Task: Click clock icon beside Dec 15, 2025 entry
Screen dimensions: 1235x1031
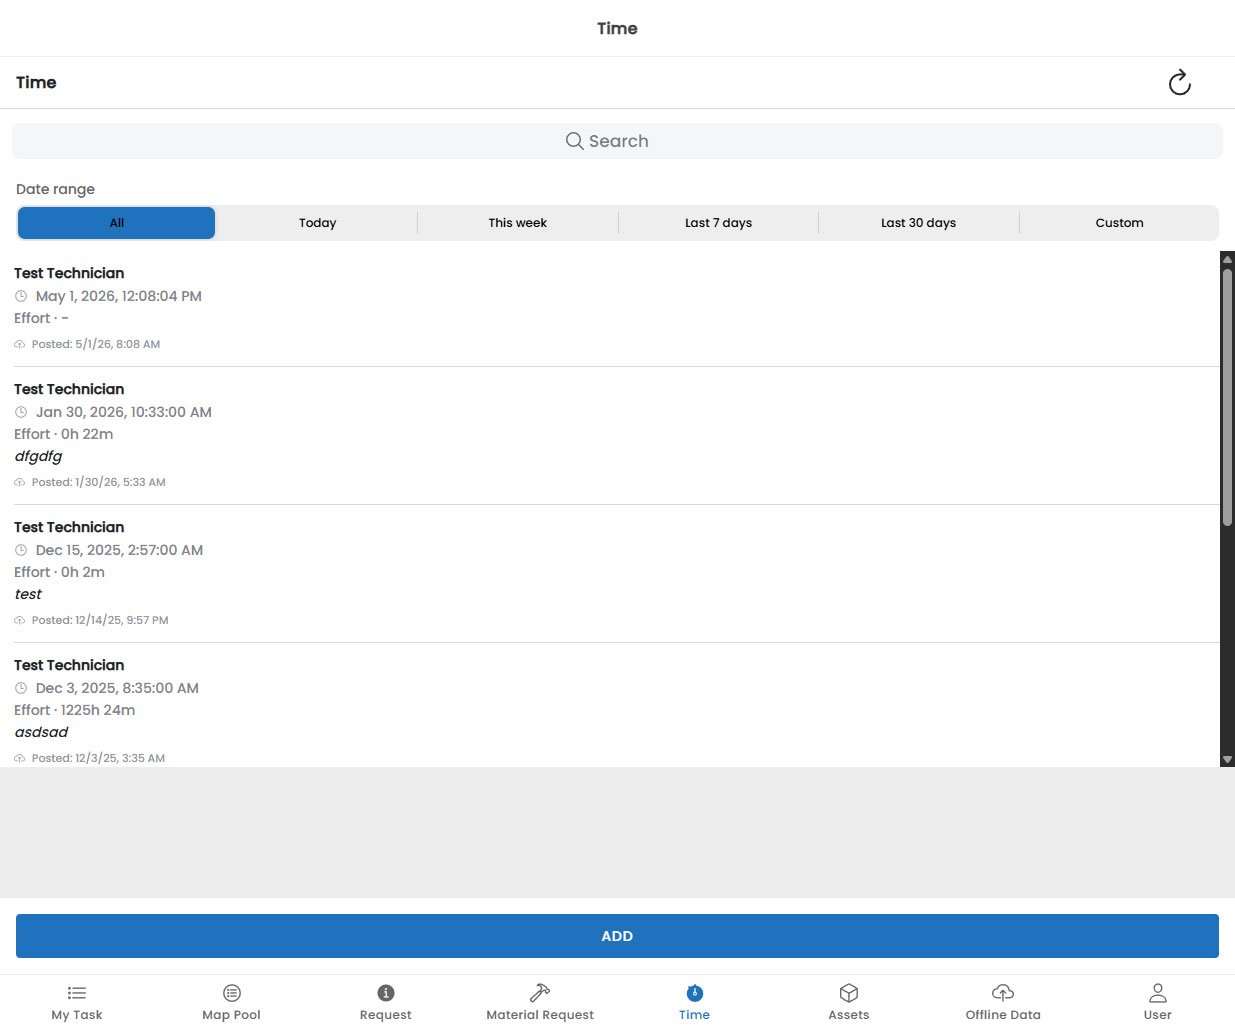Action: 21,550
